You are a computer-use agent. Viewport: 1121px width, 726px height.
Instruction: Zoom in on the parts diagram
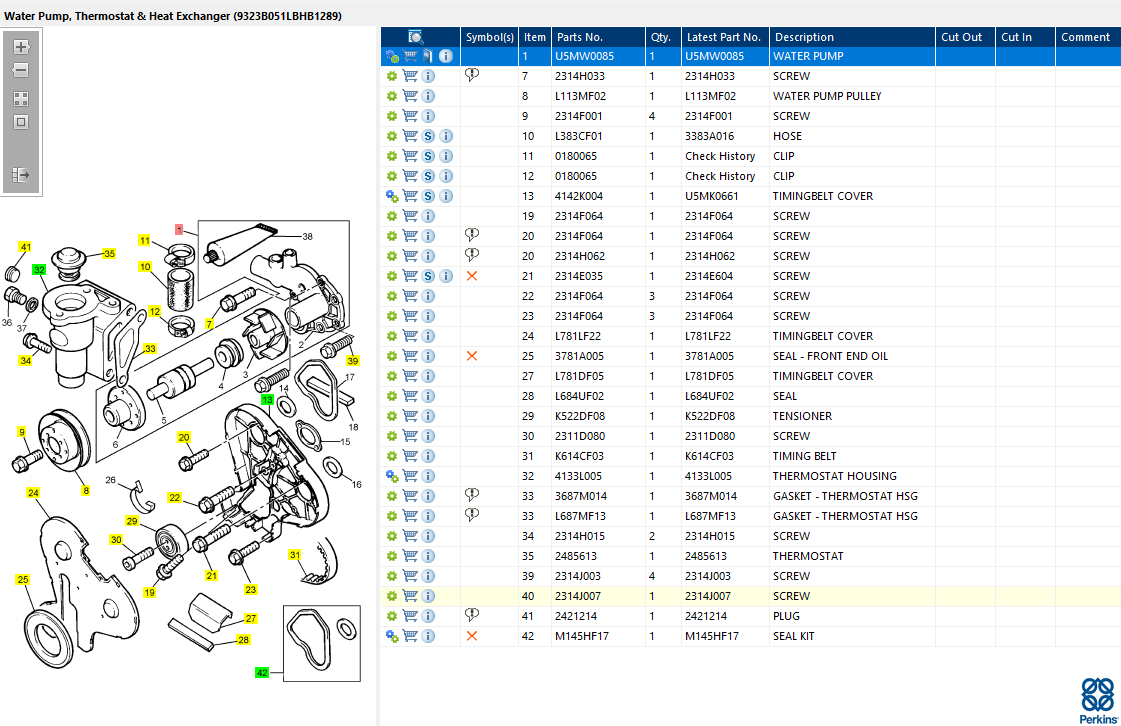(21, 47)
